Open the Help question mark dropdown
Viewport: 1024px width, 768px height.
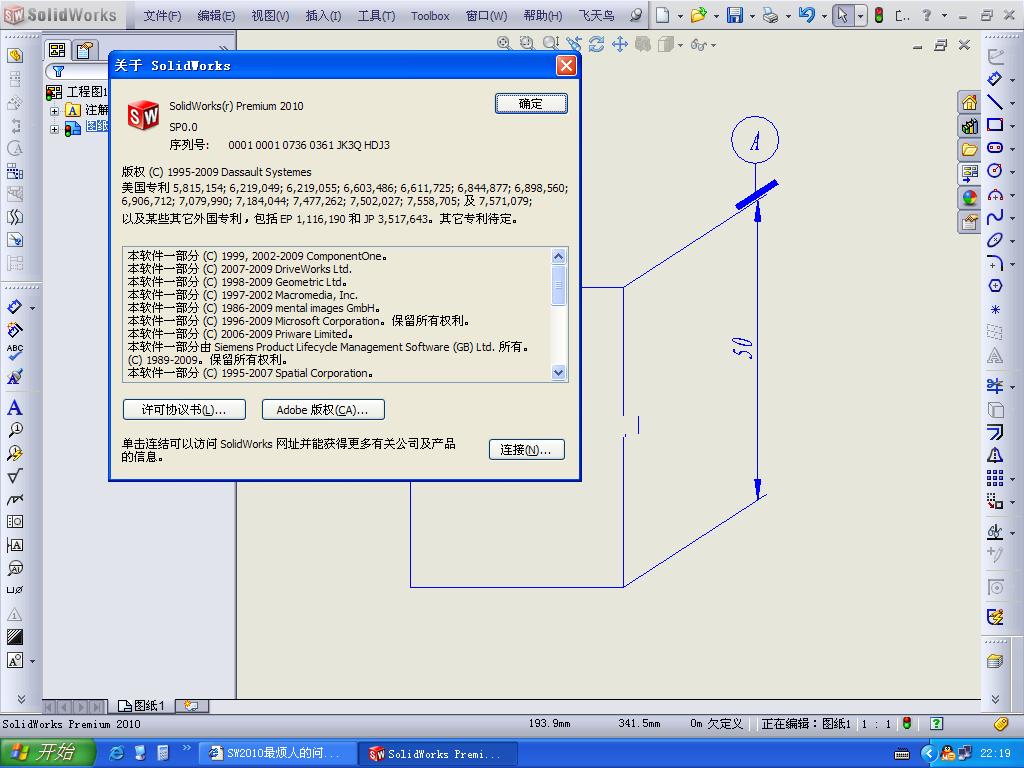click(944, 16)
